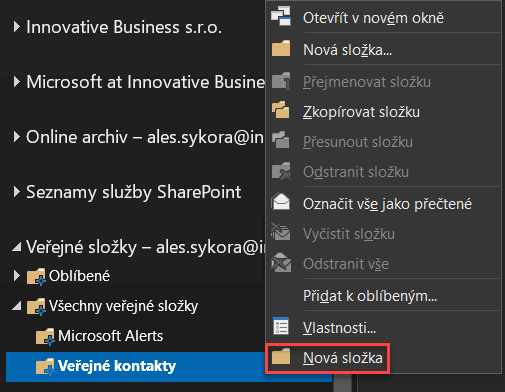Expand Seznamy služby SharePoint
Viewport: 505px width, 392px height.
point(16,192)
